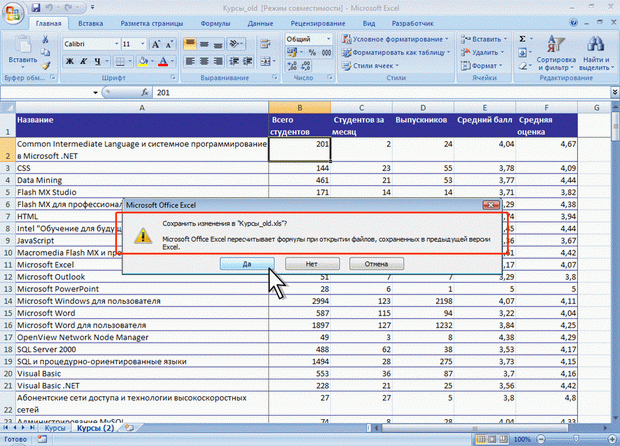620x446 pixels.
Task: Click Удалить in the Ячейки group
Action: point(482,52)
